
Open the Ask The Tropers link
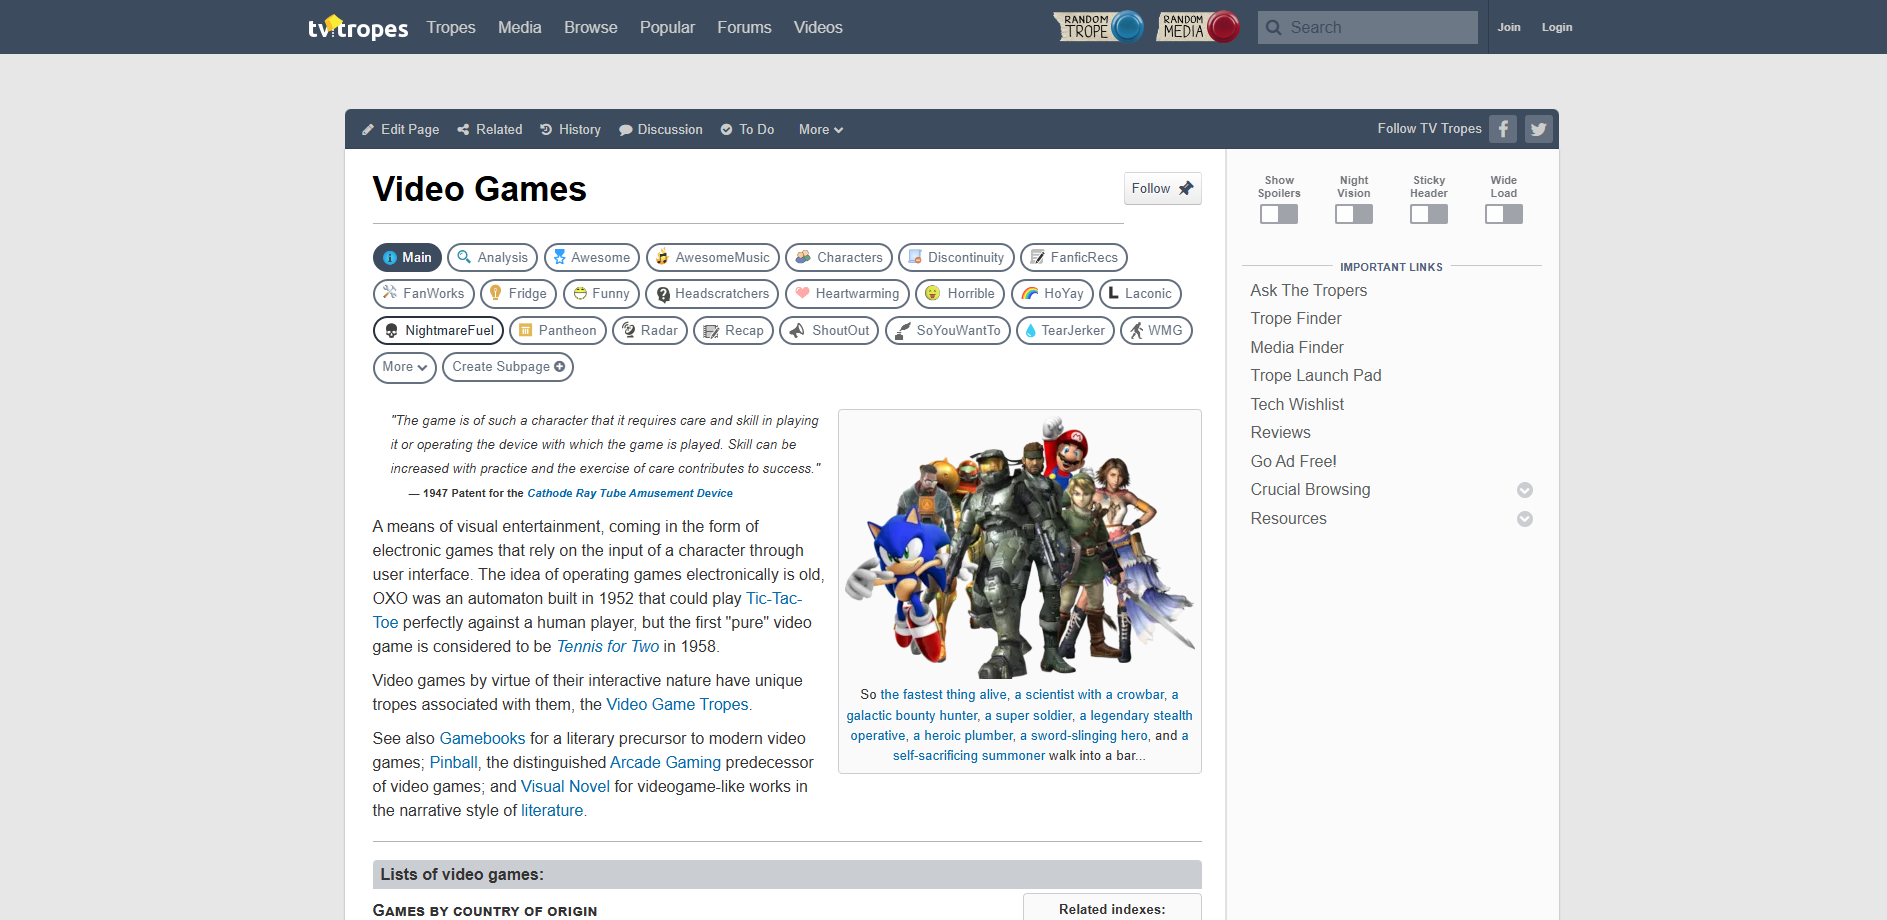coord(1309,290)
